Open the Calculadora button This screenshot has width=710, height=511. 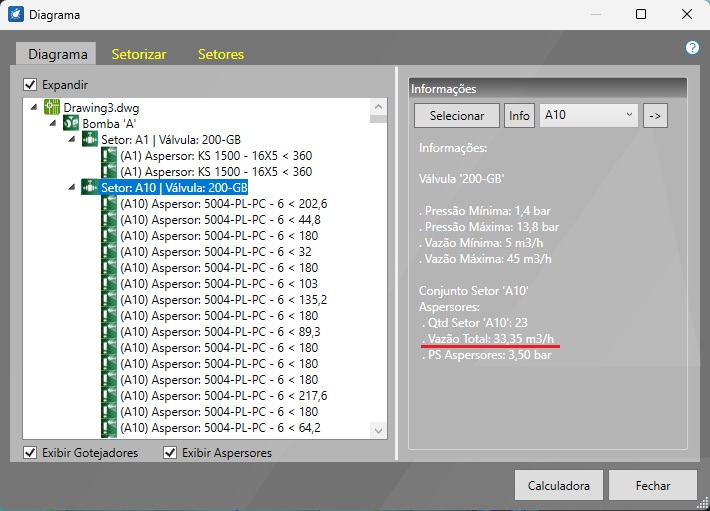click(559, 485)
